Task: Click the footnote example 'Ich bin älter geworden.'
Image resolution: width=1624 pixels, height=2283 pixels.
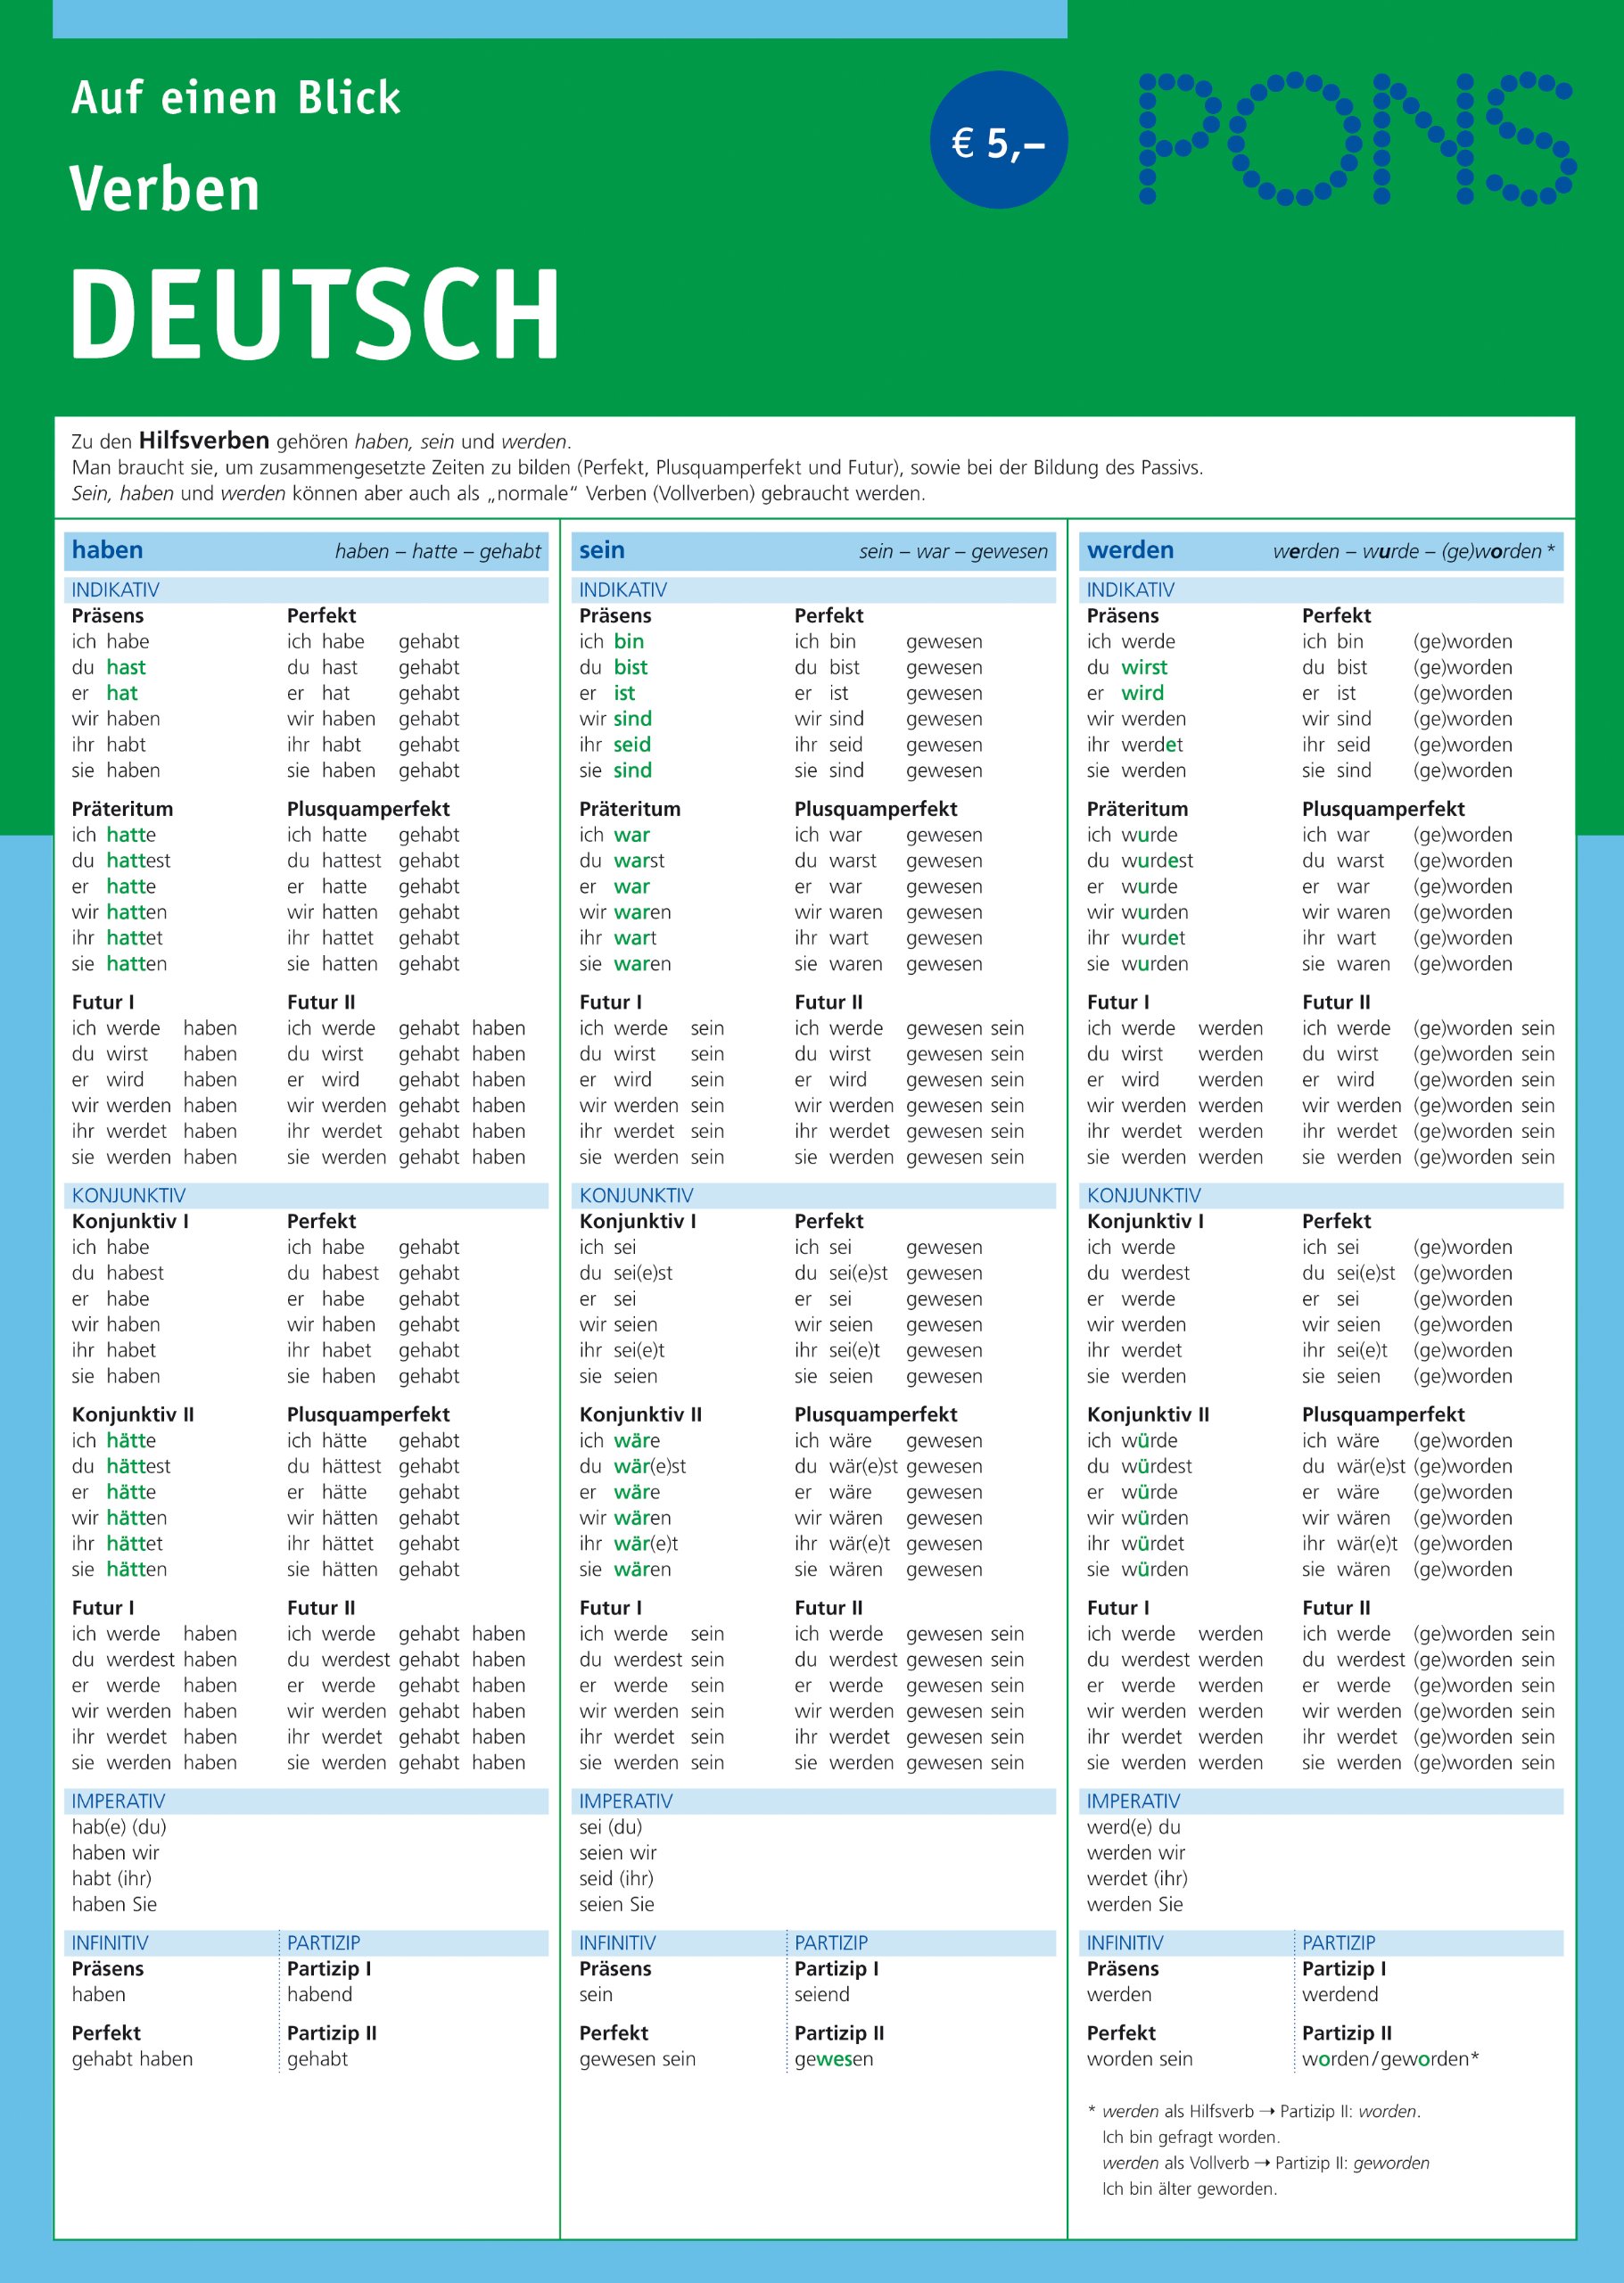Action: coord(1189,2189)
